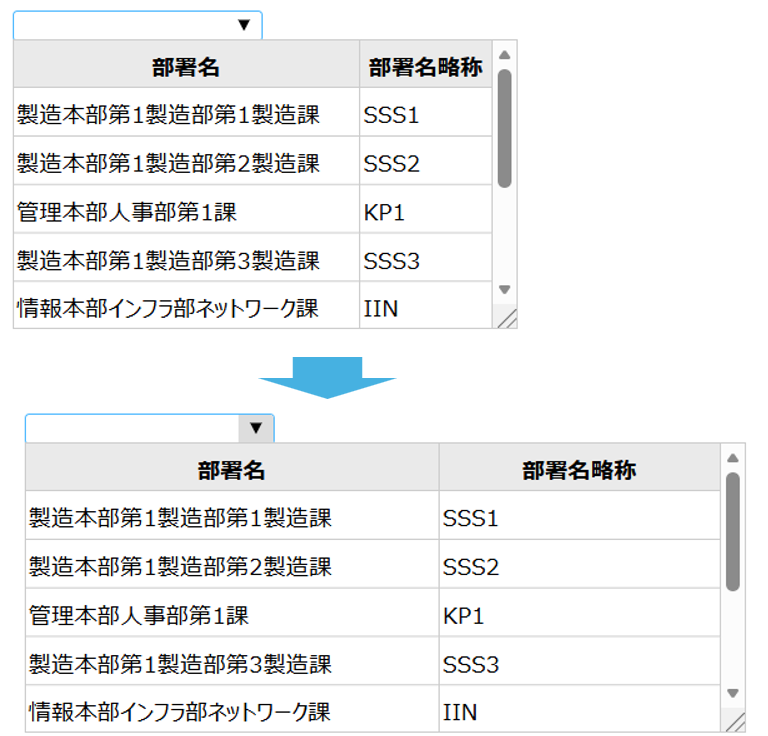The width and height of the screenshot is (768, 736).
Task: Click the scroll-down arrow in the smaller list
Action: coord(505,289)
